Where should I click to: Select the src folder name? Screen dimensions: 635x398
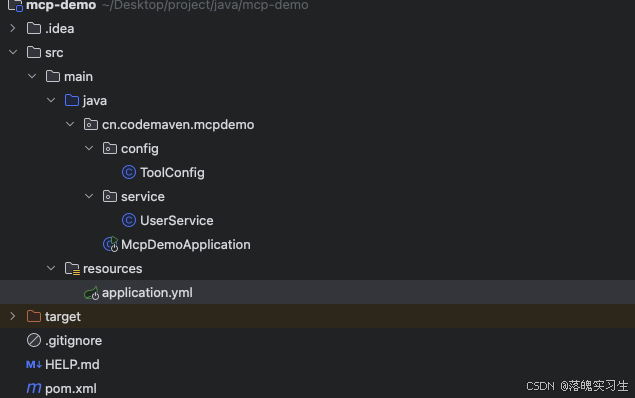pos(54,53)
